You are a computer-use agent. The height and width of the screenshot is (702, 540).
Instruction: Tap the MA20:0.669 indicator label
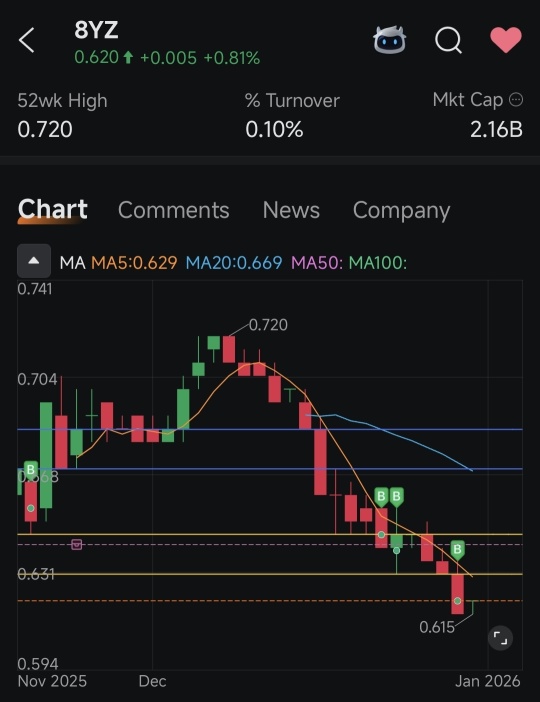pos(234,262)
